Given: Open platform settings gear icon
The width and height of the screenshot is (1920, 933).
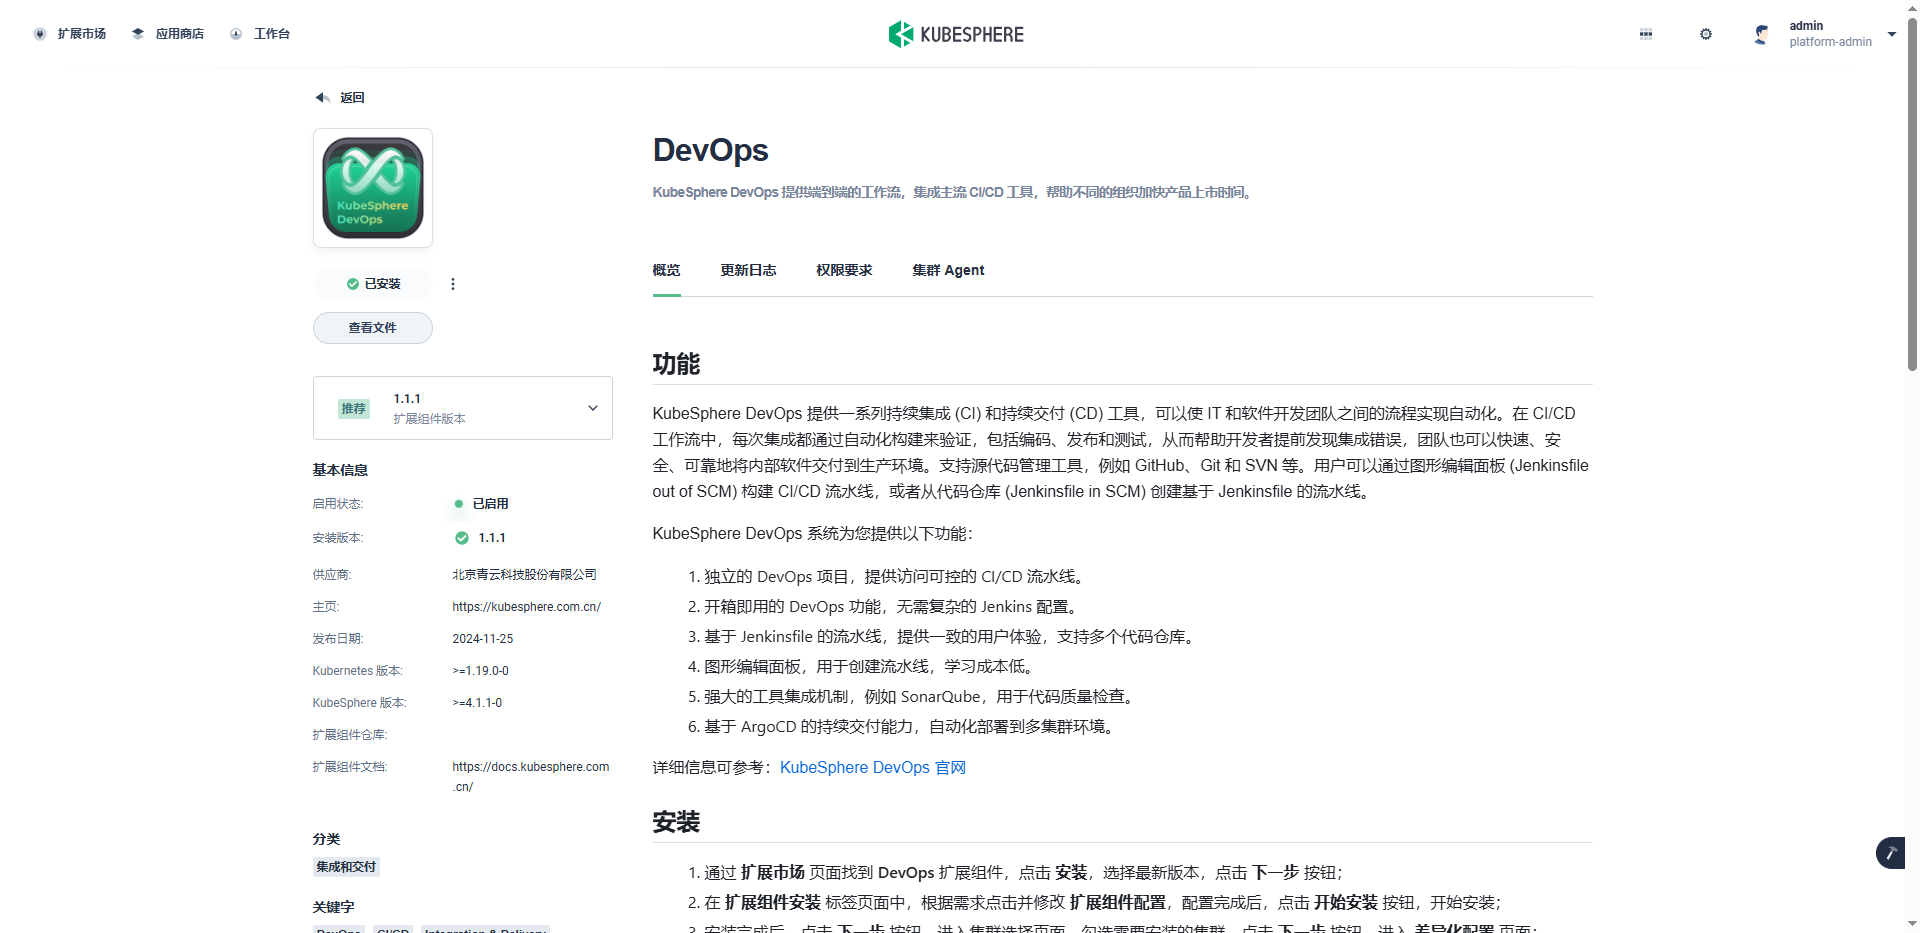Looking at the screenshot, I should pyautogui.click(x=1706, y=34).
